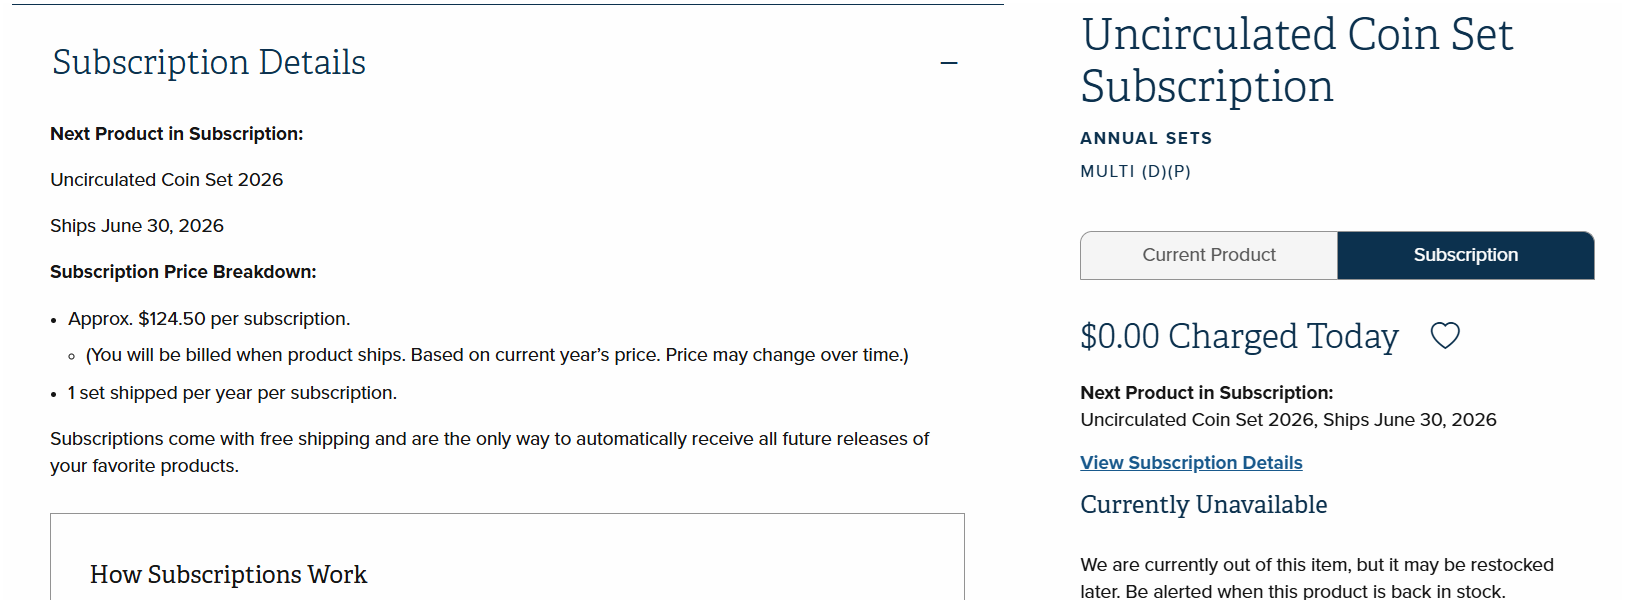1625x603 pixels.
Task: Click the Uncirculated Coin Set 2026 text under Subscription Details
Action: (x=167, y=180)
